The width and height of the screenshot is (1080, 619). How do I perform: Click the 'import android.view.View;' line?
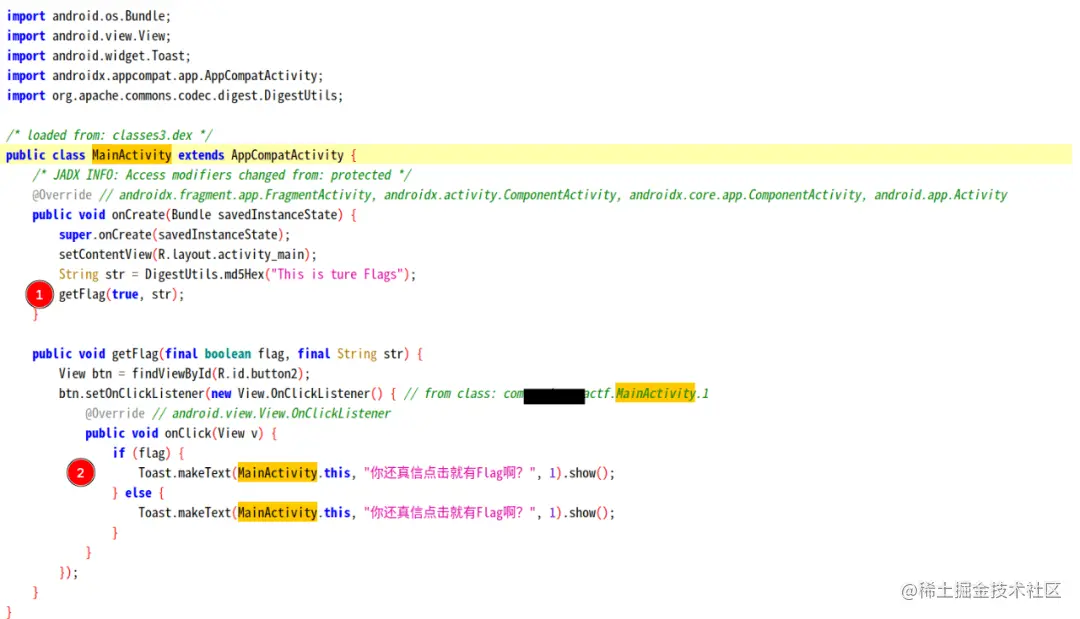[88, 36]
